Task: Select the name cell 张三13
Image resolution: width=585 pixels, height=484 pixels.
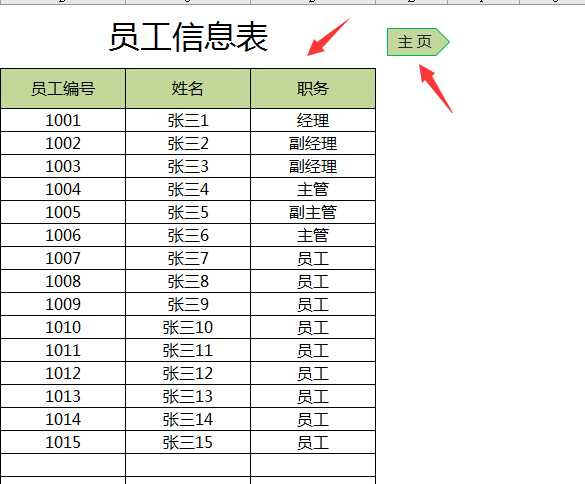Action: (188, 396)
